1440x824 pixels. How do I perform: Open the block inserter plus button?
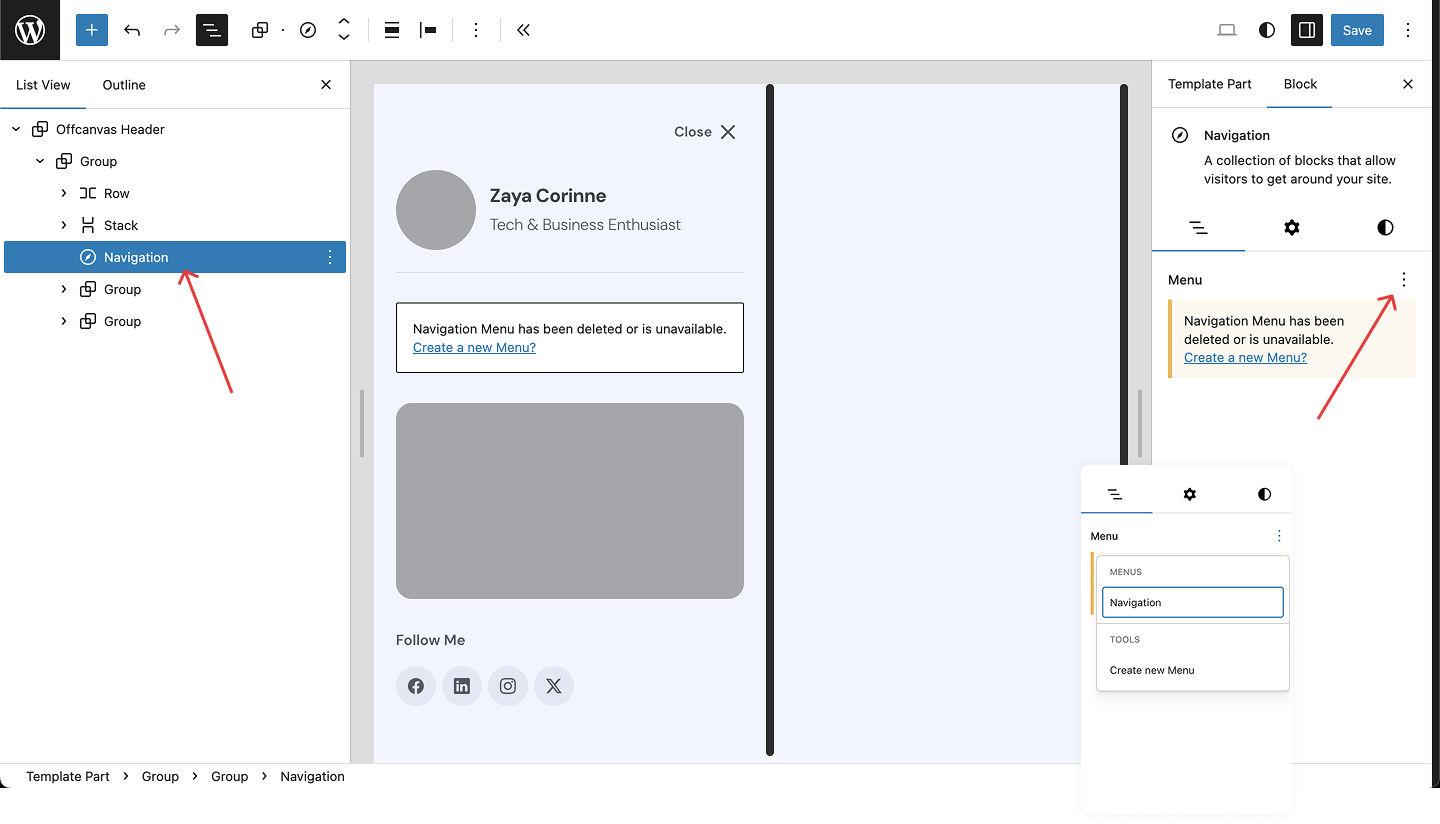coord(91,30)
